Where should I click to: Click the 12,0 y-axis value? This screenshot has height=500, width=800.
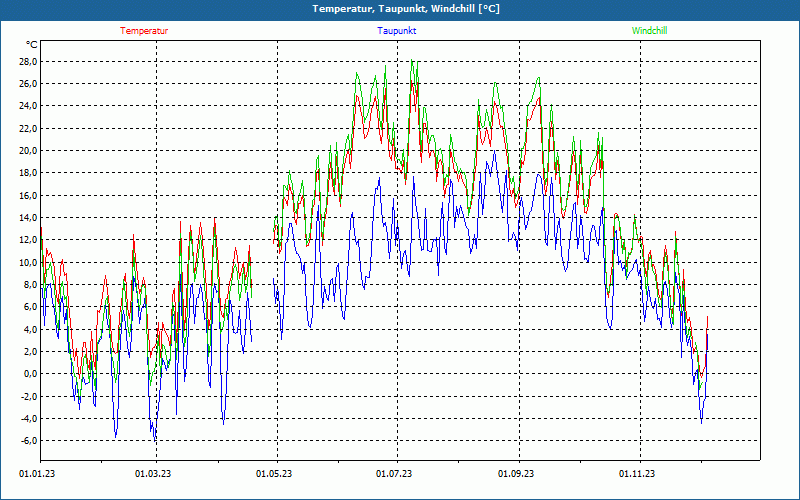28,240
